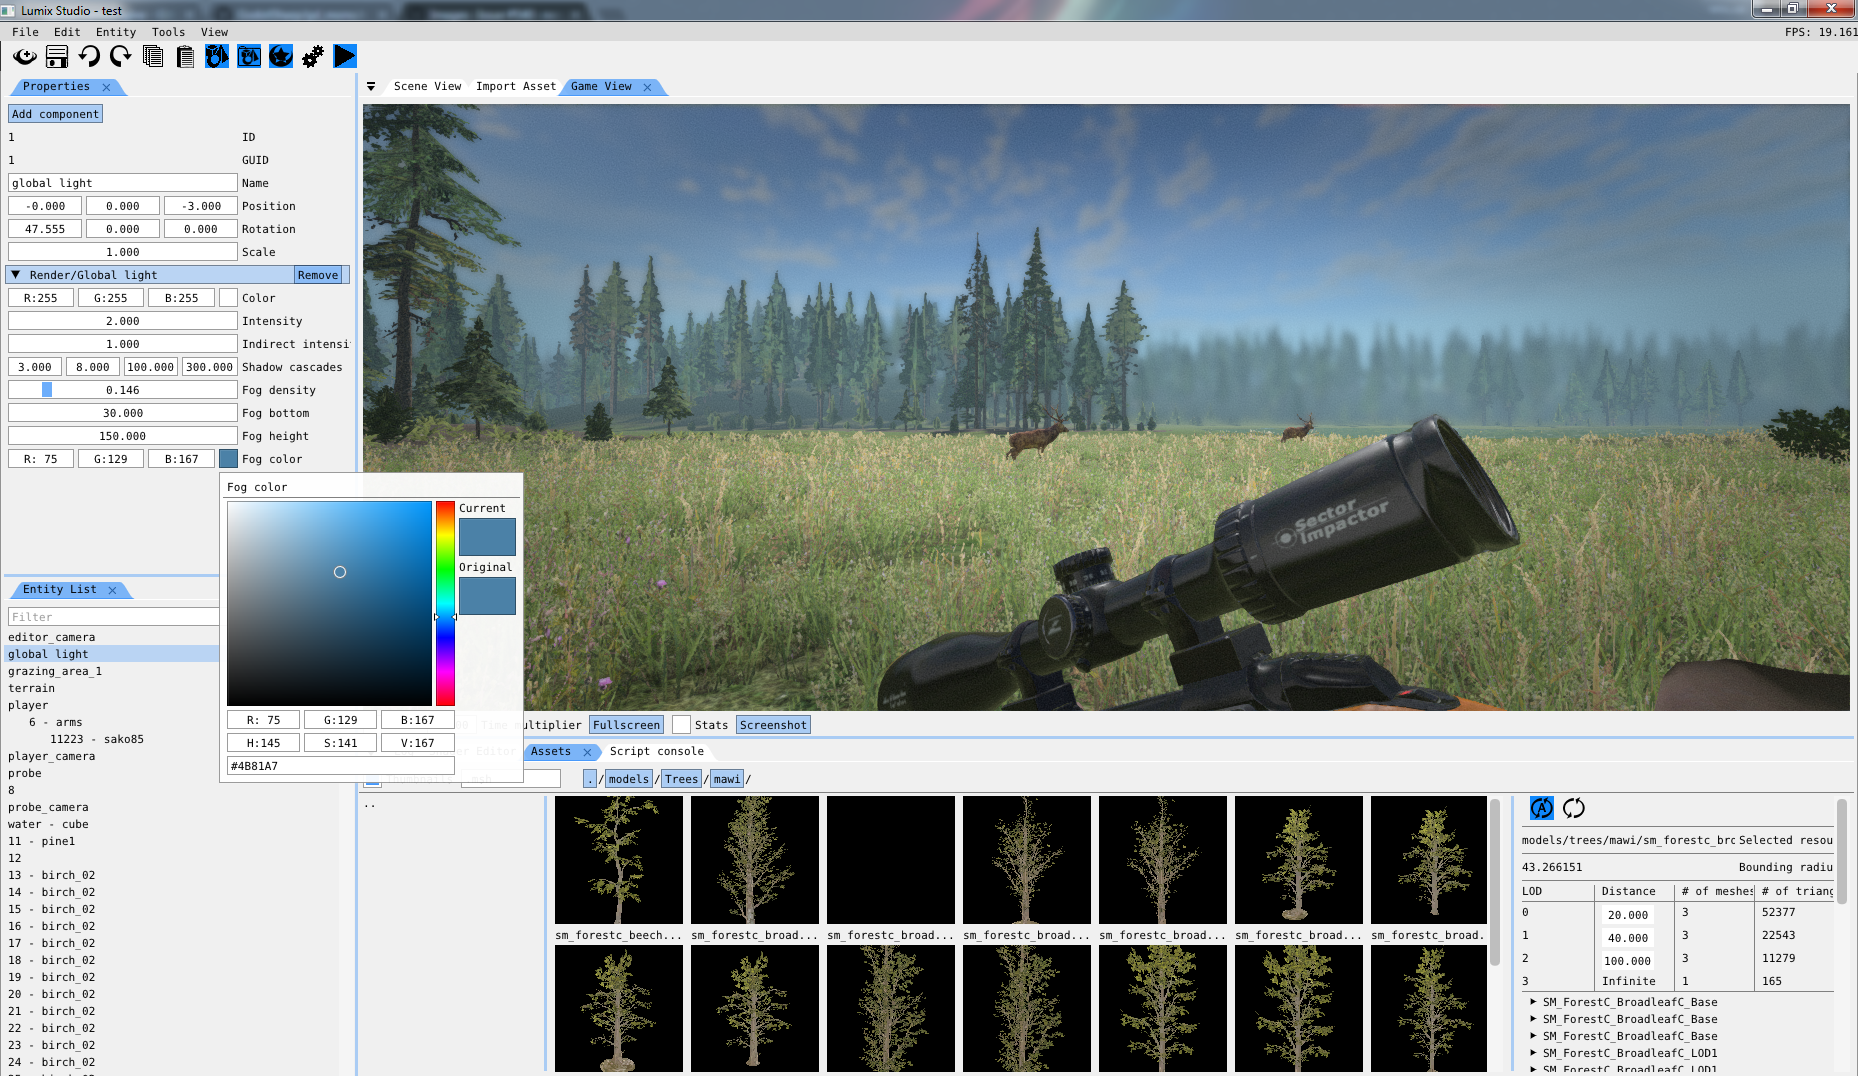Click the Fog color swatch in Properties
The height and width of the screenshot is (1076, 1858).
click(228, 459)
